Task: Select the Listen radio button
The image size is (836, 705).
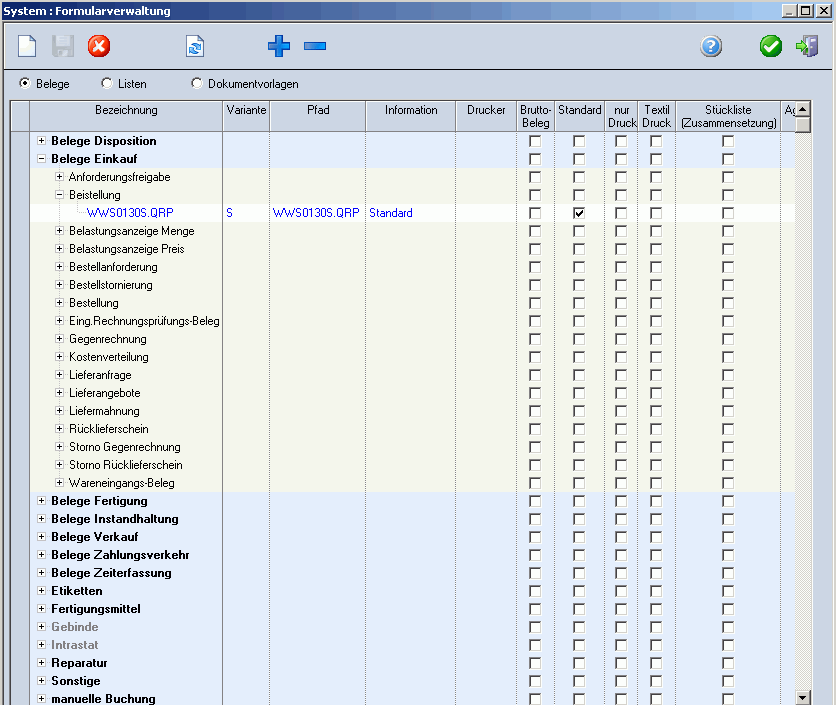Action: (x=107, y=84)
